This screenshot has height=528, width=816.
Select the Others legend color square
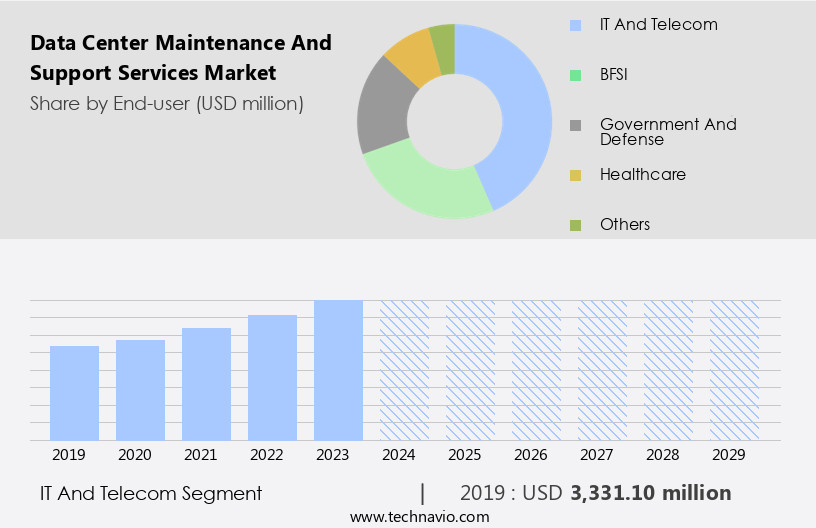pyautogui.click(x=575, y=225)
